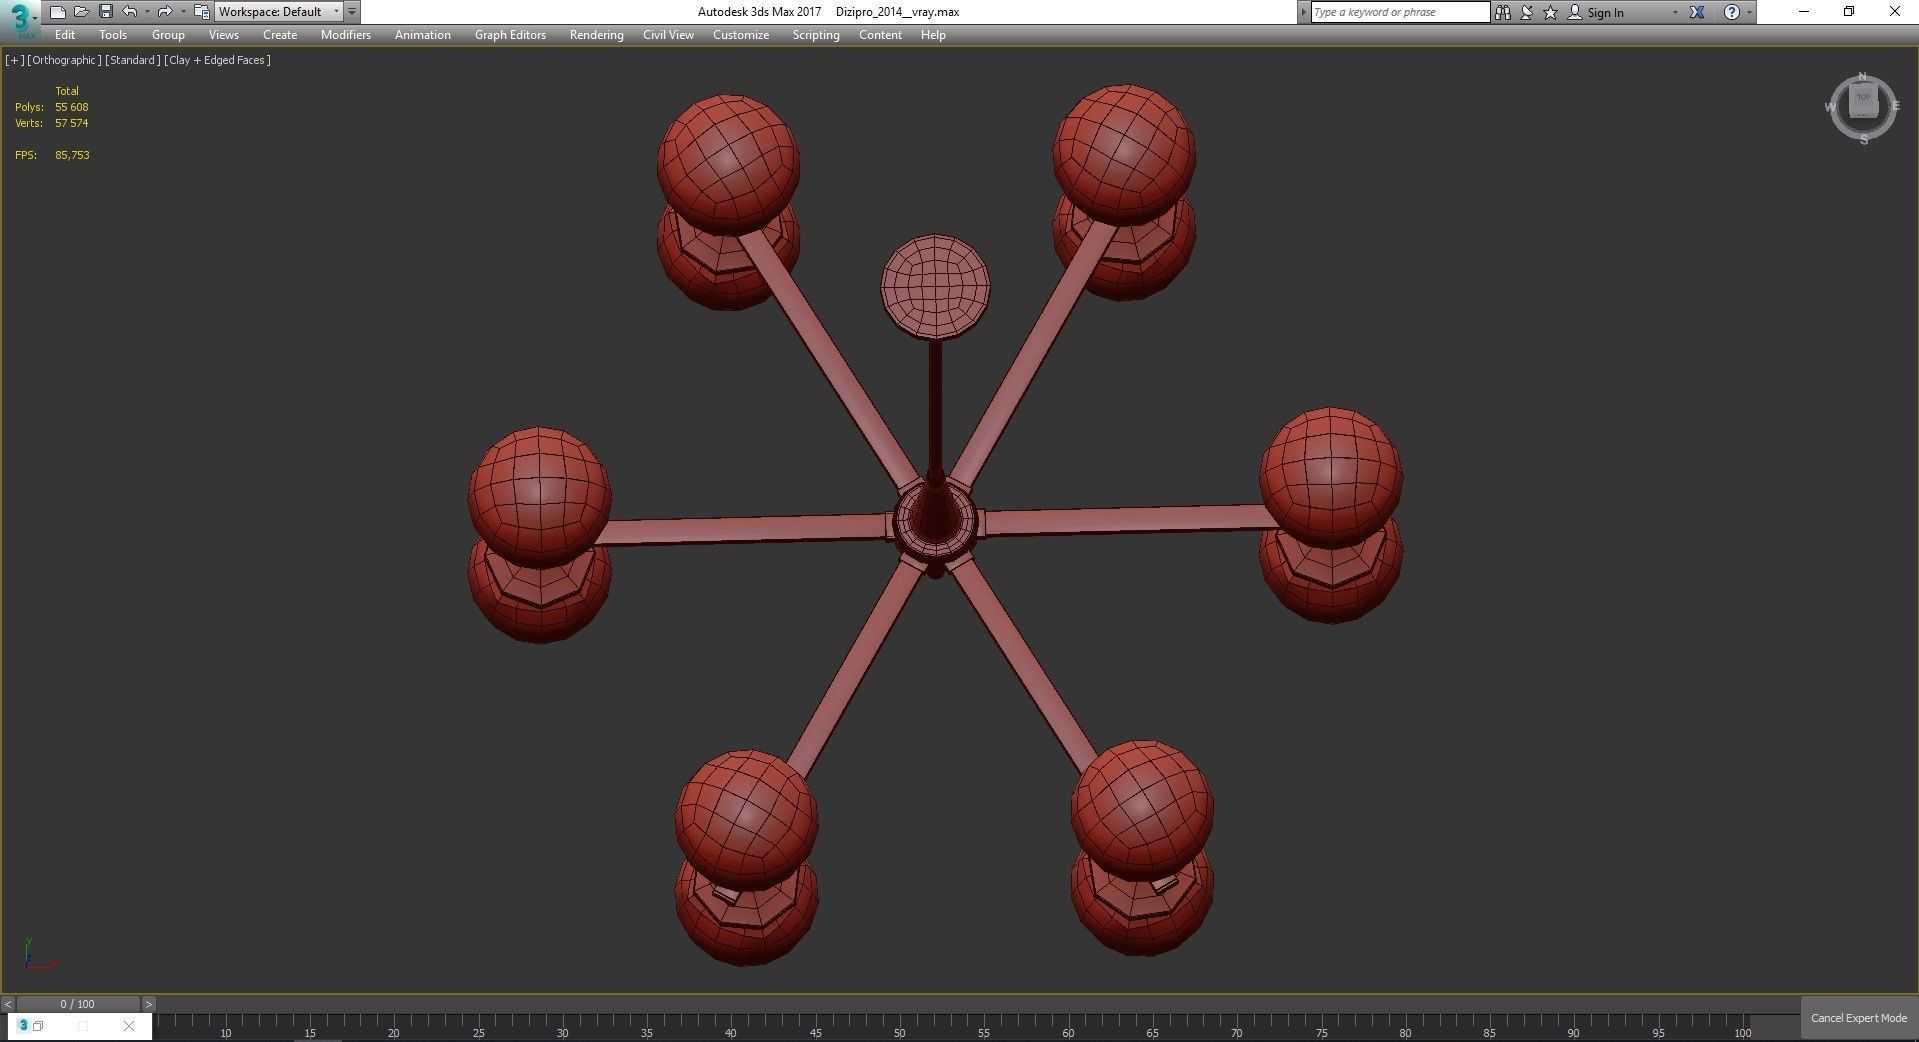Open the Undo history dropdown arrow
The height and width of the screenshot is (1042, 1919).
(147, 12)
